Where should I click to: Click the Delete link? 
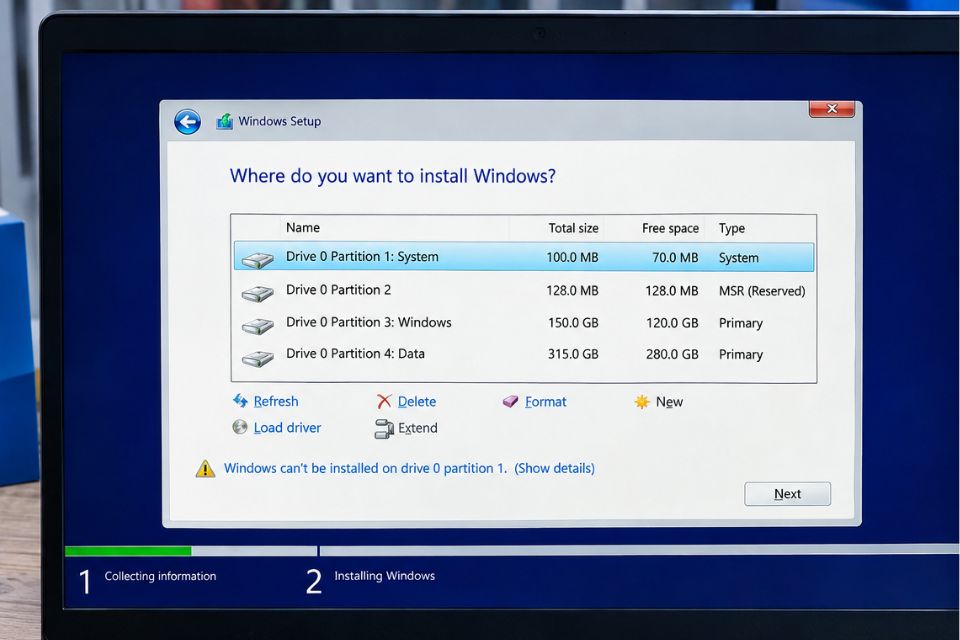point(417,401)
